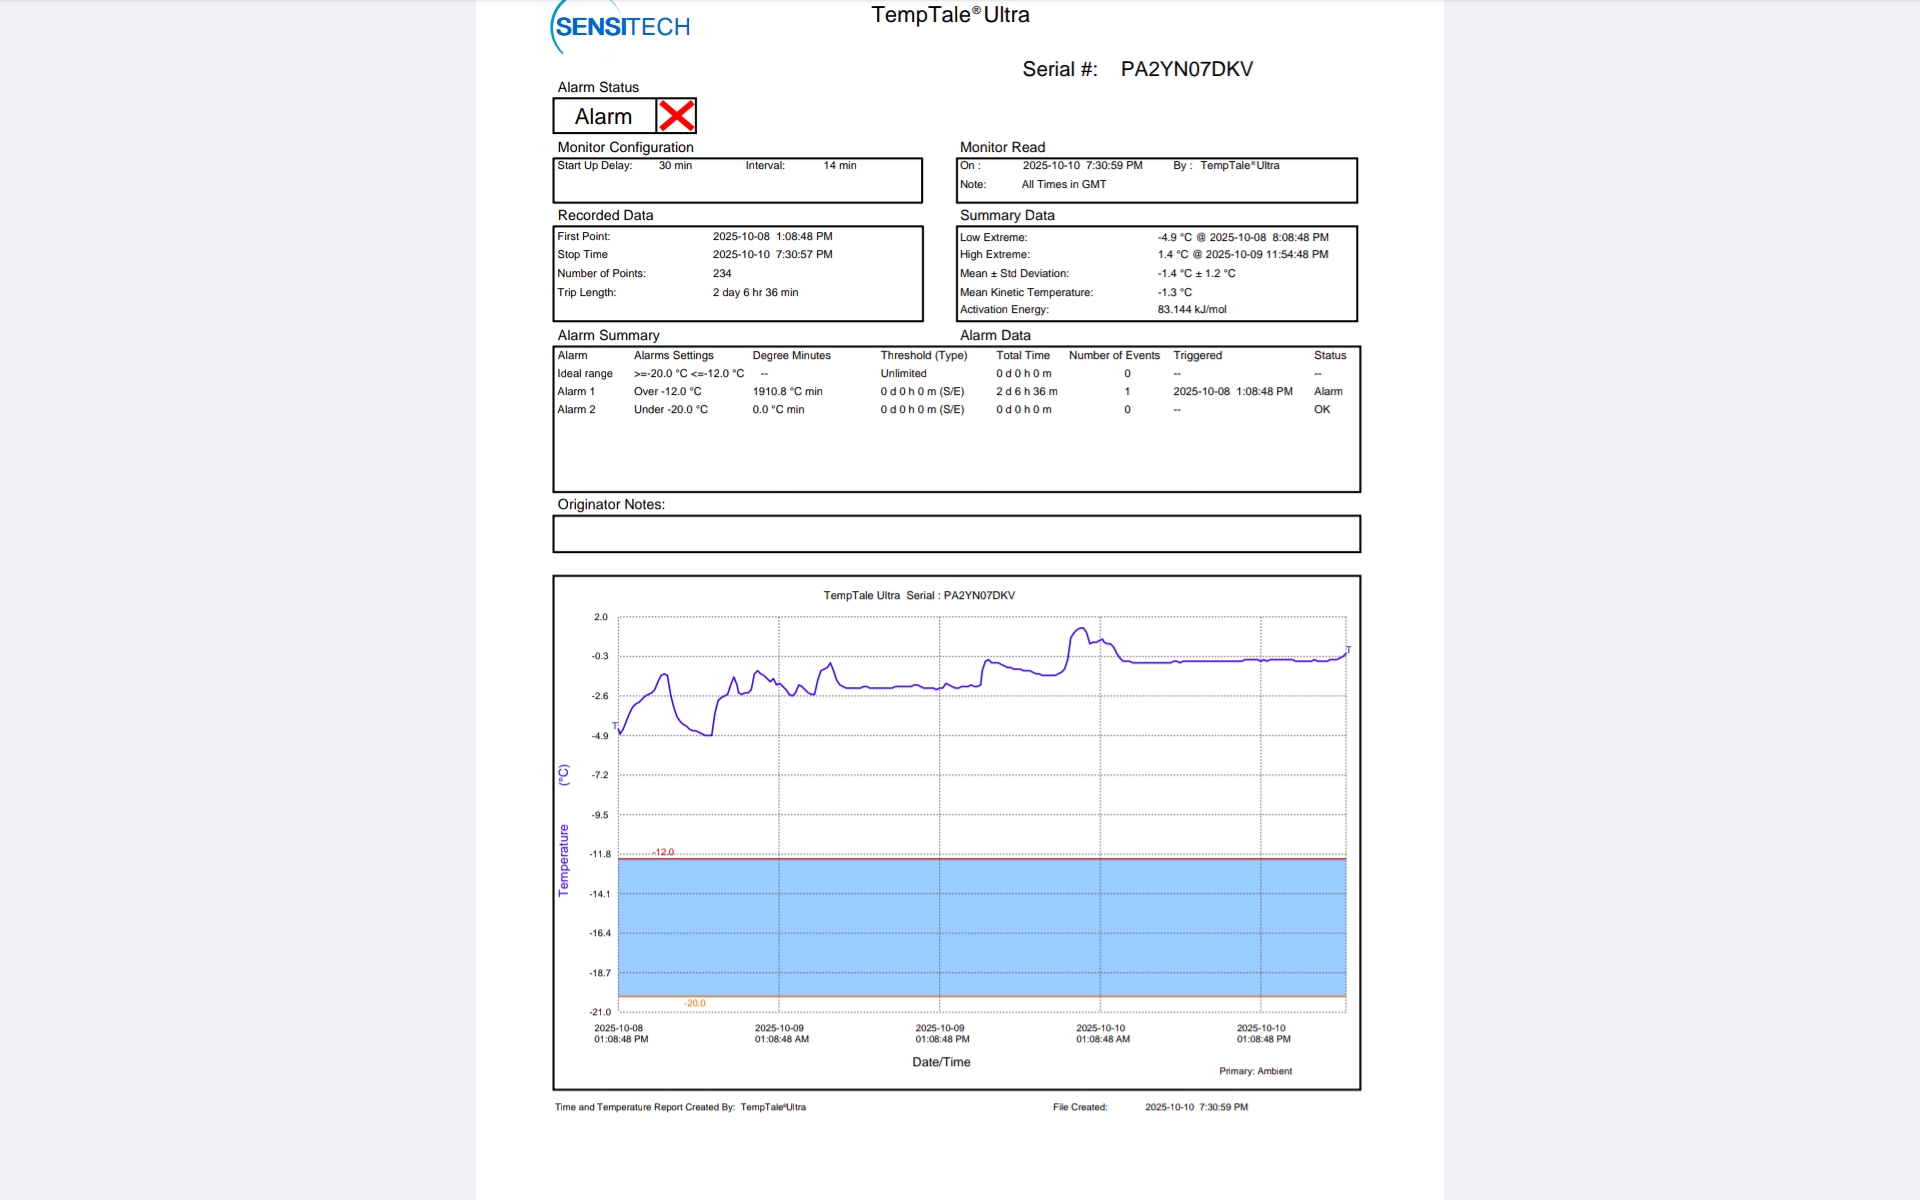Click the end T marker on the chart
The image size is (1920, 1200).
(x=1347, y=650)
